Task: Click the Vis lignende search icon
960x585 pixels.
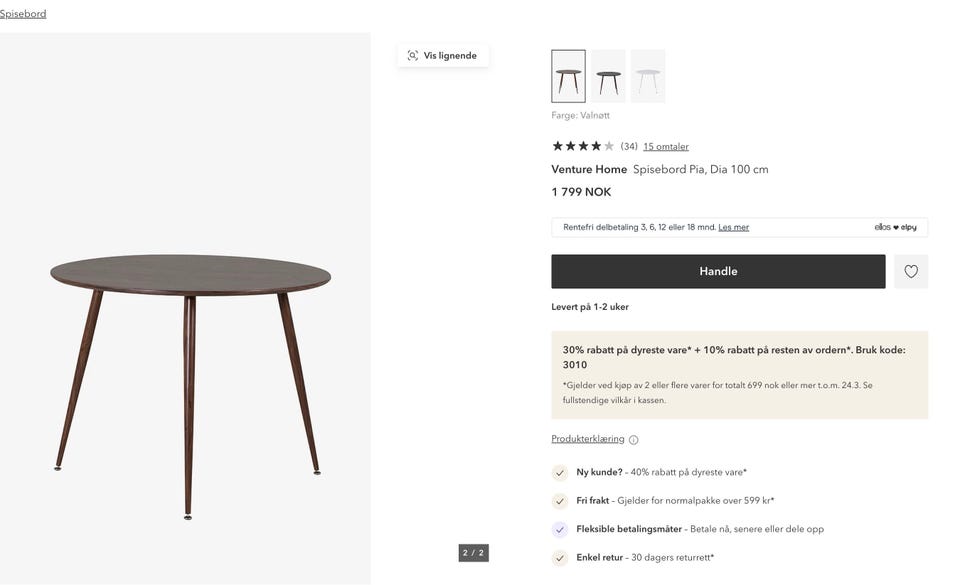Action: (x=413, y=56)
